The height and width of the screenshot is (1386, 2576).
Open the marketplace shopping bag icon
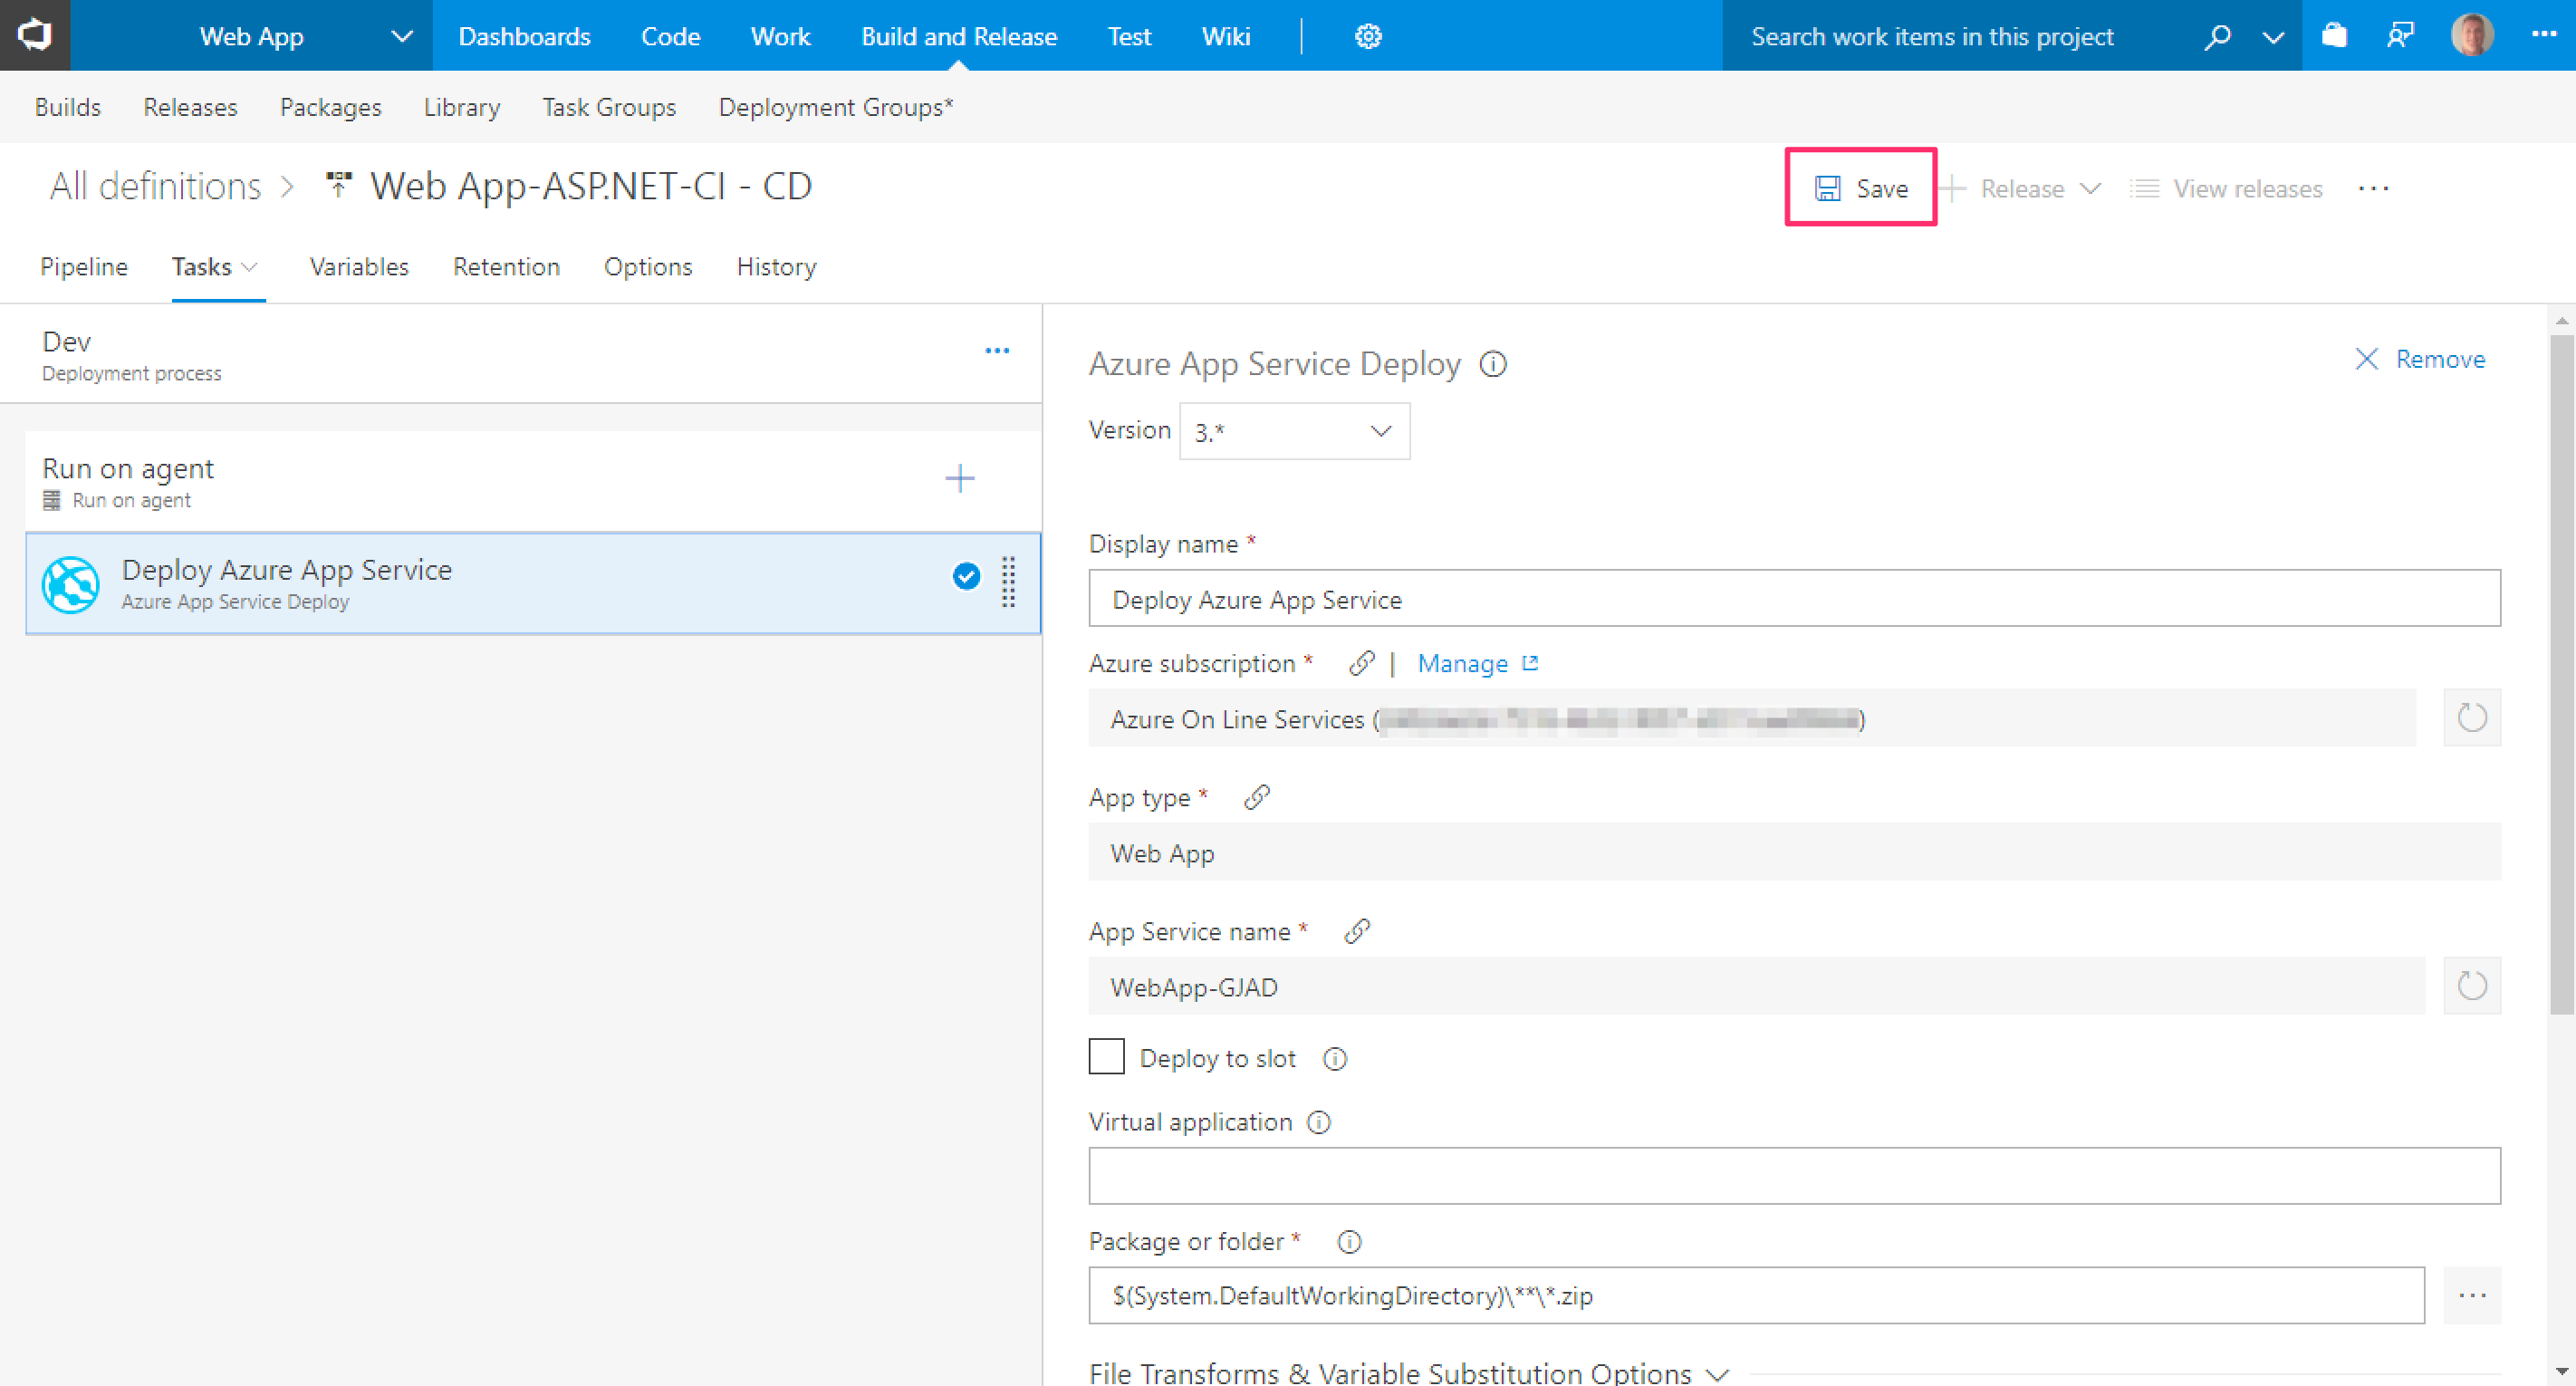coord(2333,37)
